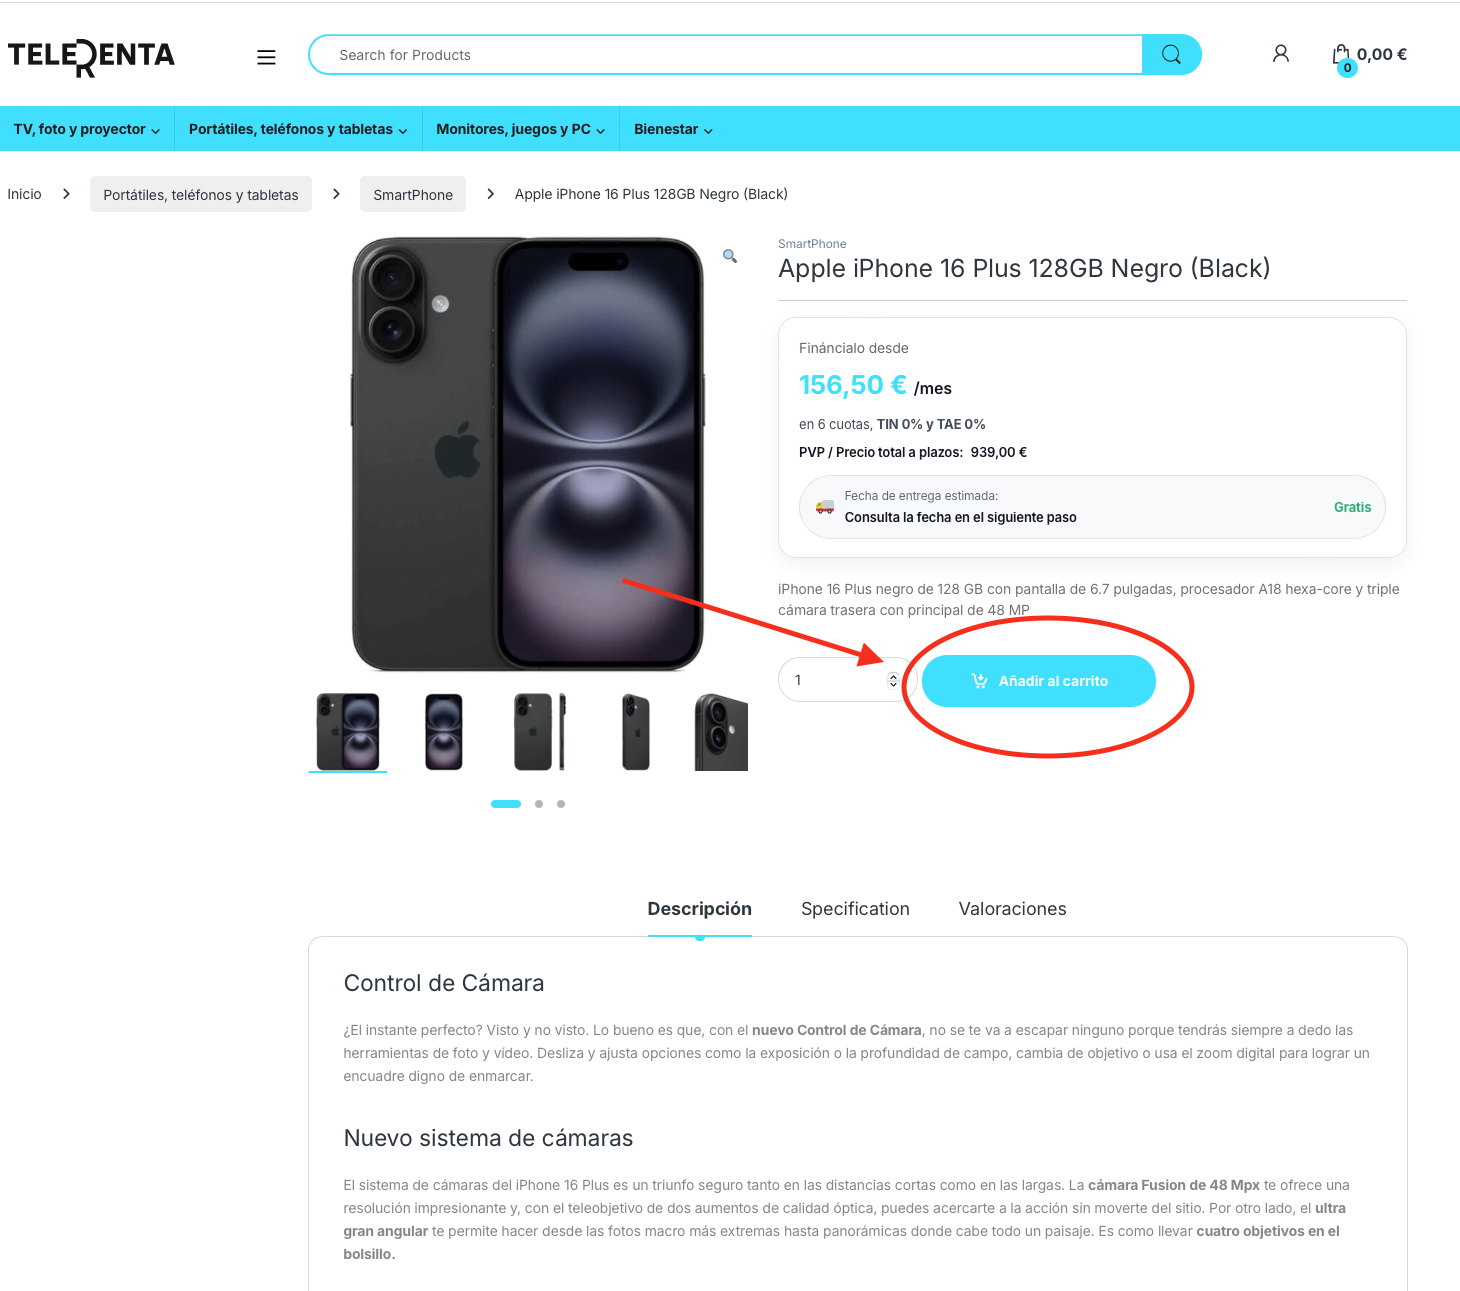Focus the Search for Products field
1460x1291 pixels.
click(x=725, y=55)
